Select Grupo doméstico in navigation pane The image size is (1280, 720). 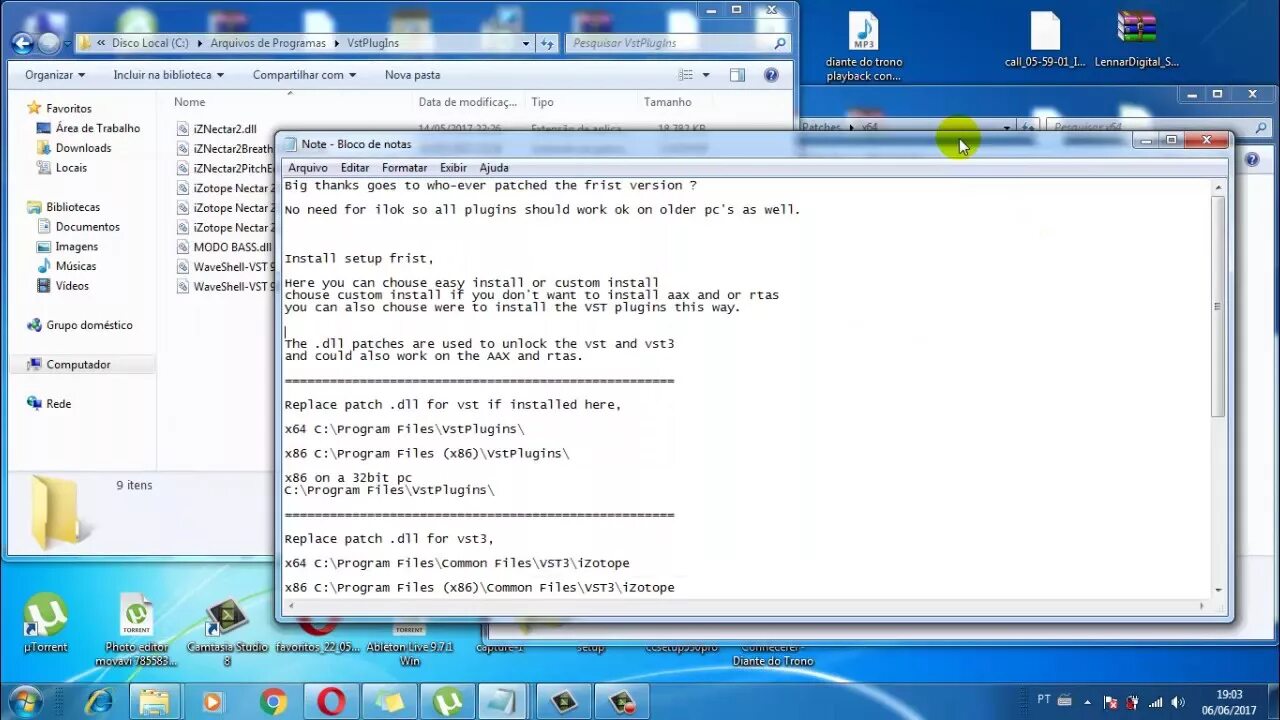coord(88,325)
